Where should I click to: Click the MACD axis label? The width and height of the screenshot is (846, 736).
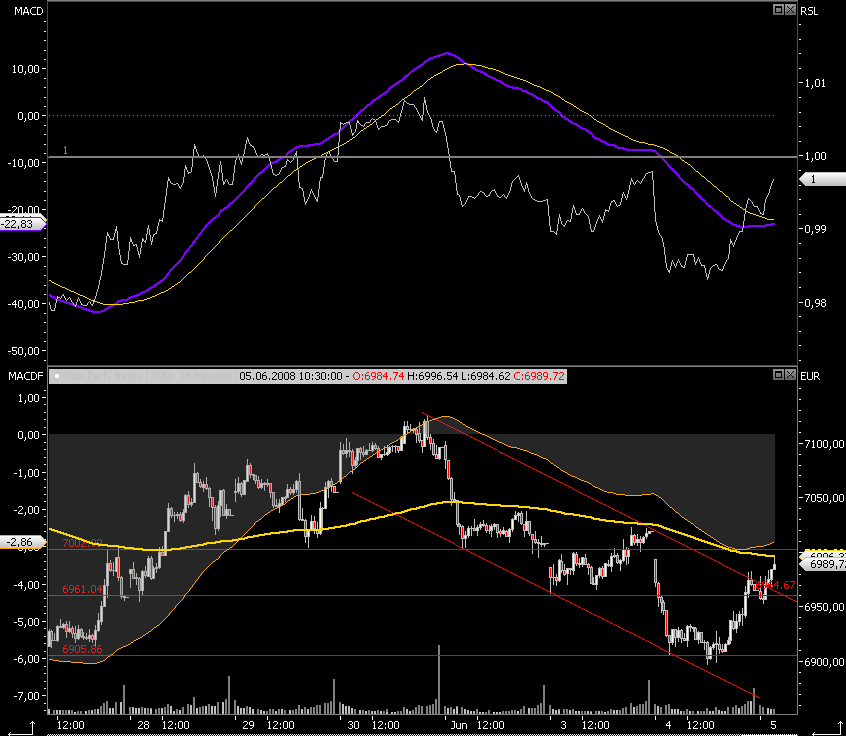pyautogui.click(x=29, y=11)
